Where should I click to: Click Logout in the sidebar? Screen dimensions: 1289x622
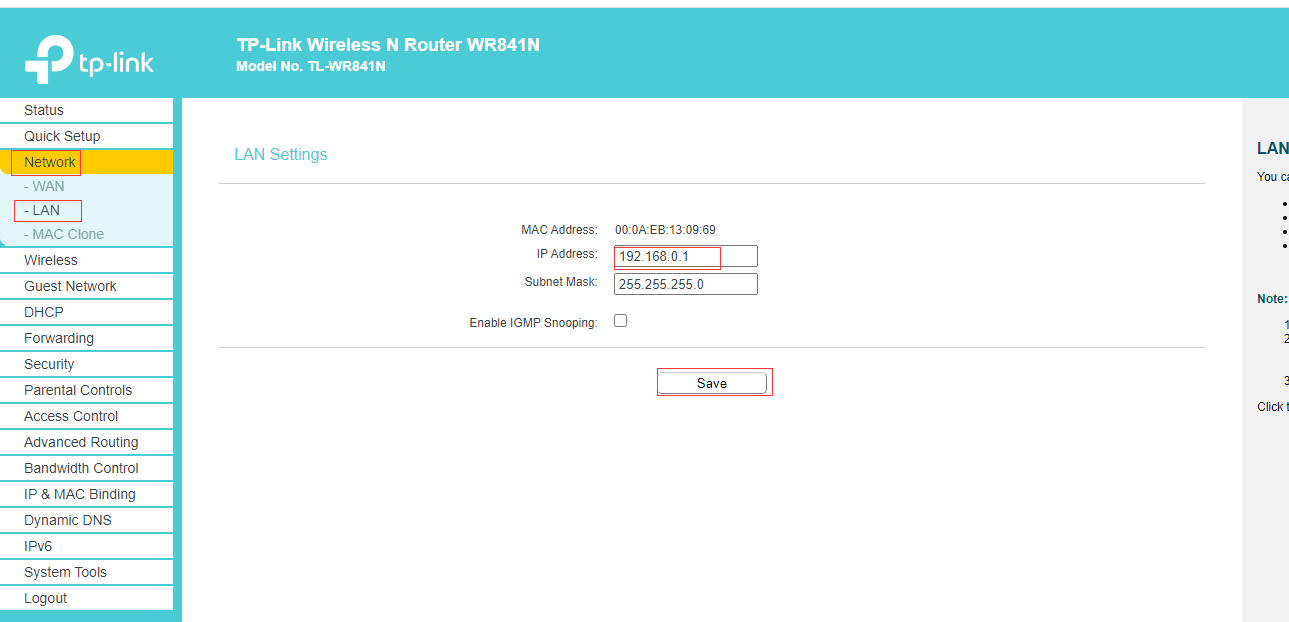87,598
